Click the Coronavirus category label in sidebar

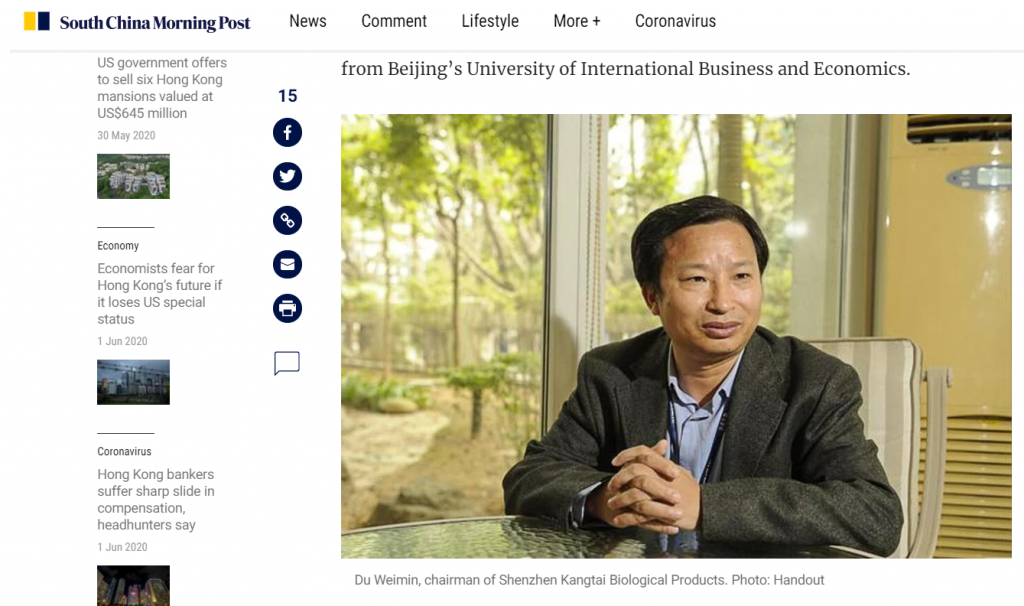[124, 452]
